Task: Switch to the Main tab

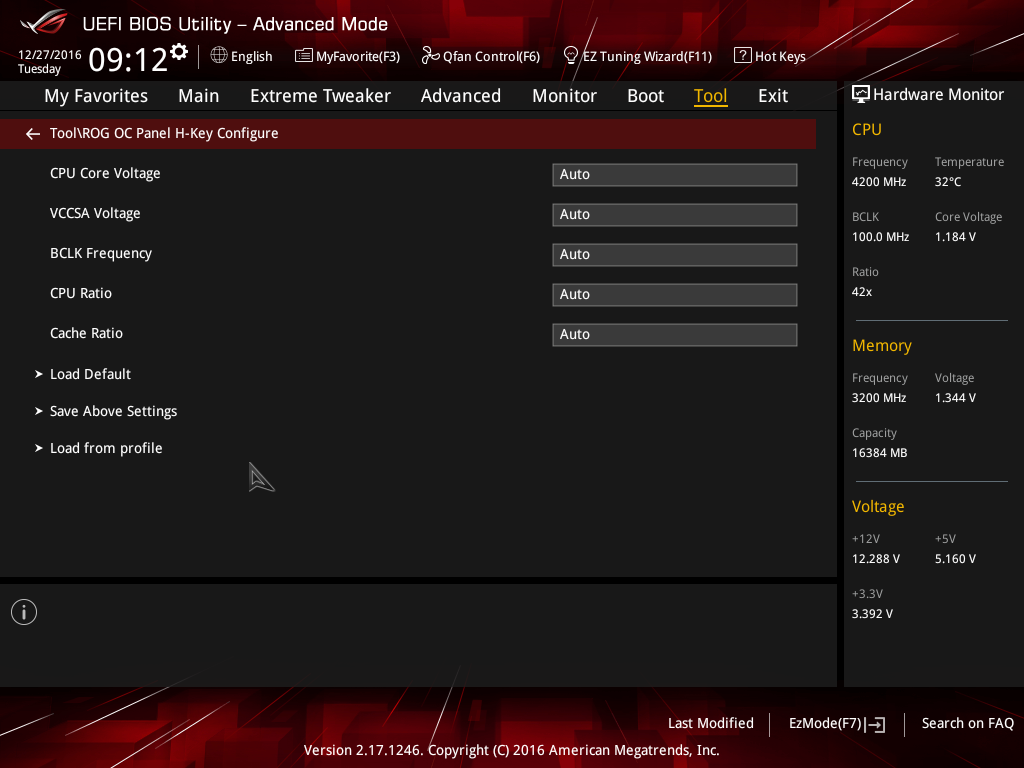Action: click(199, 96)
